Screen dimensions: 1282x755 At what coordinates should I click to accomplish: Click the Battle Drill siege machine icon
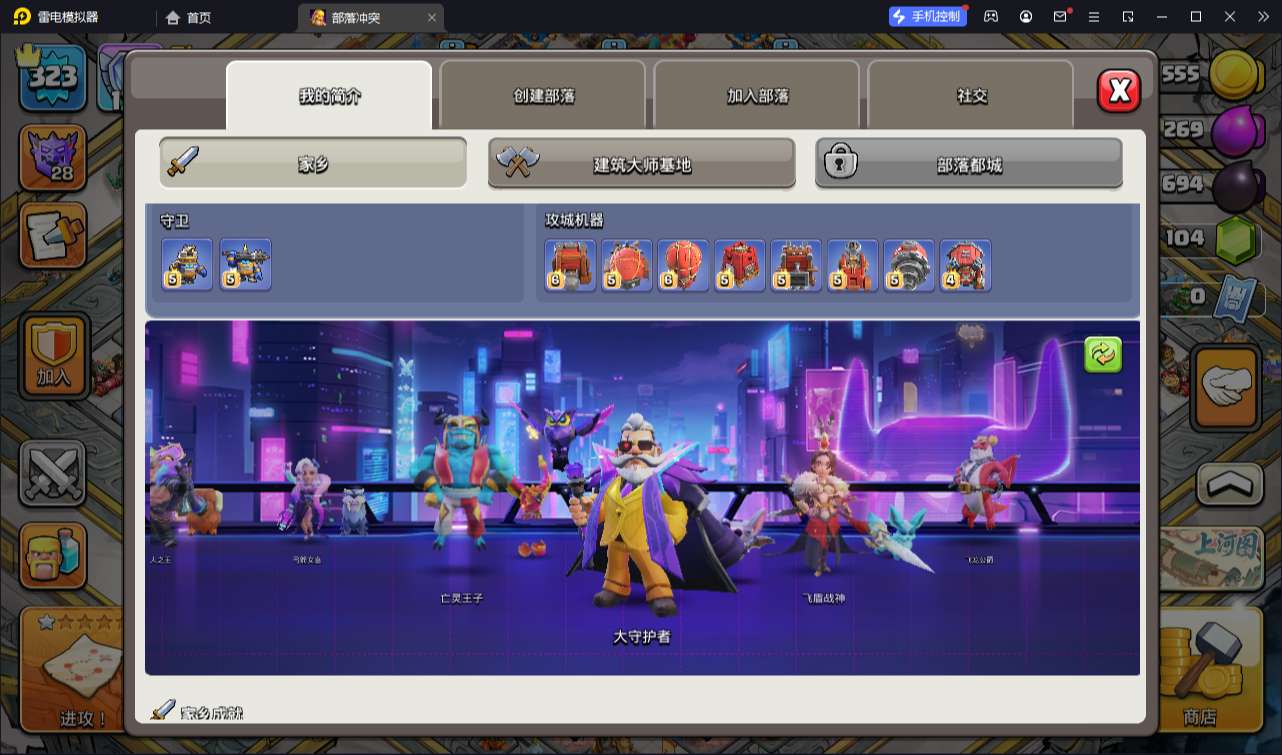tap(909, 265)
